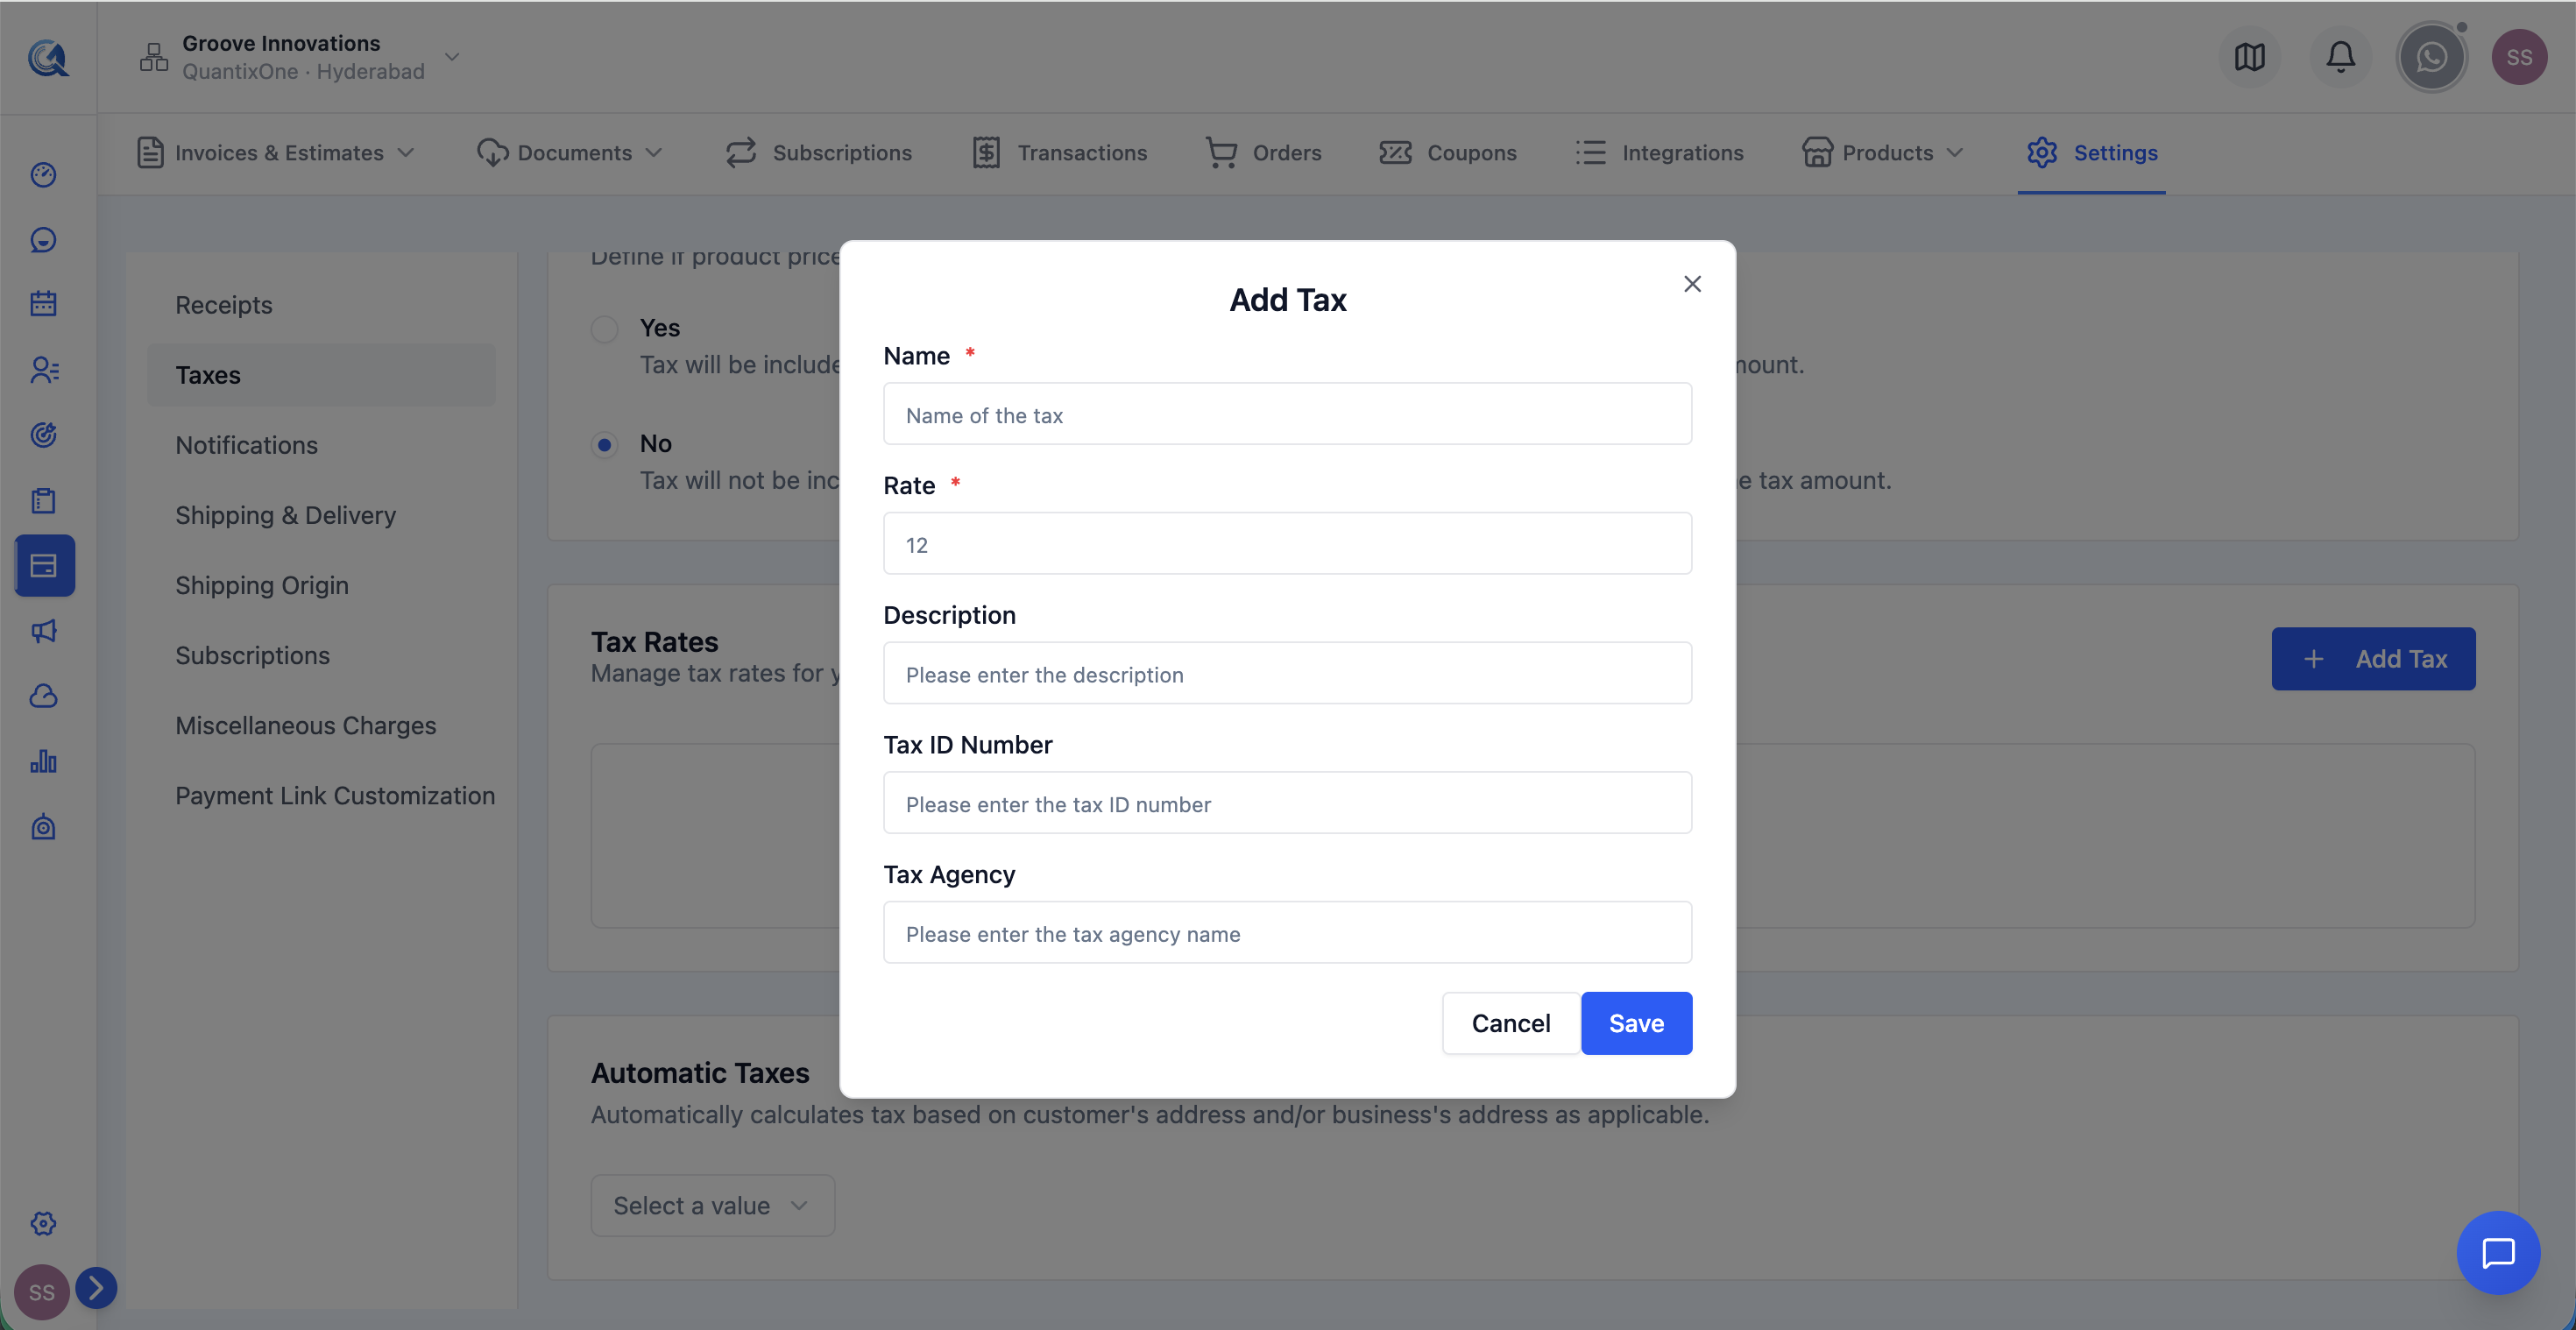
Task: Open the camera-bag sidebar icon
Action: coord(43,827)
